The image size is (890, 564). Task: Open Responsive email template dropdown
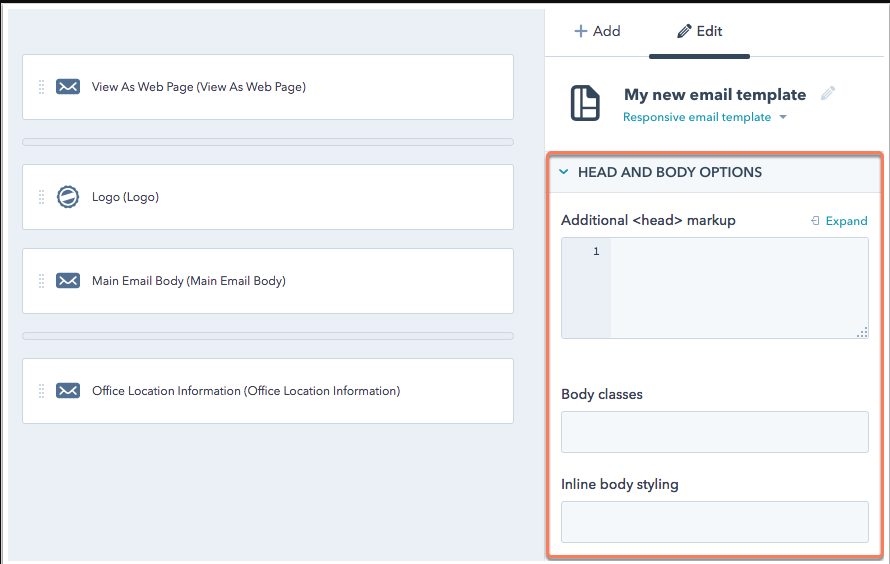coord(705,117)
